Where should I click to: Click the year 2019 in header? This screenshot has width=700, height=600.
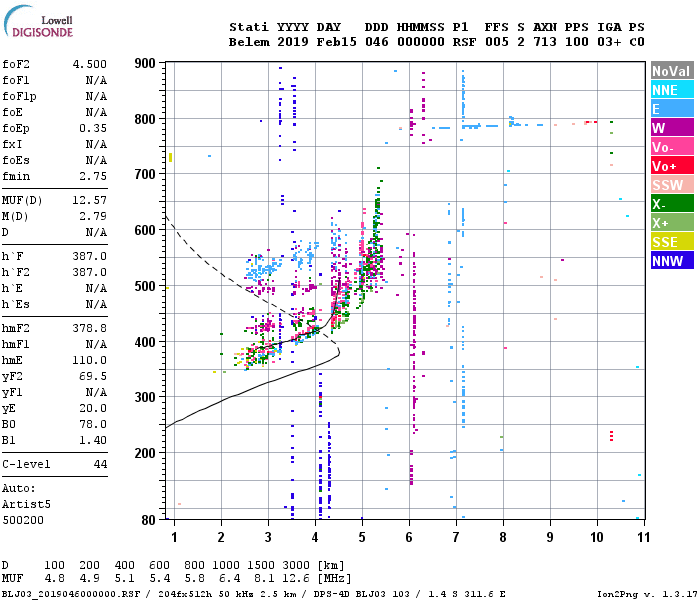293,42
